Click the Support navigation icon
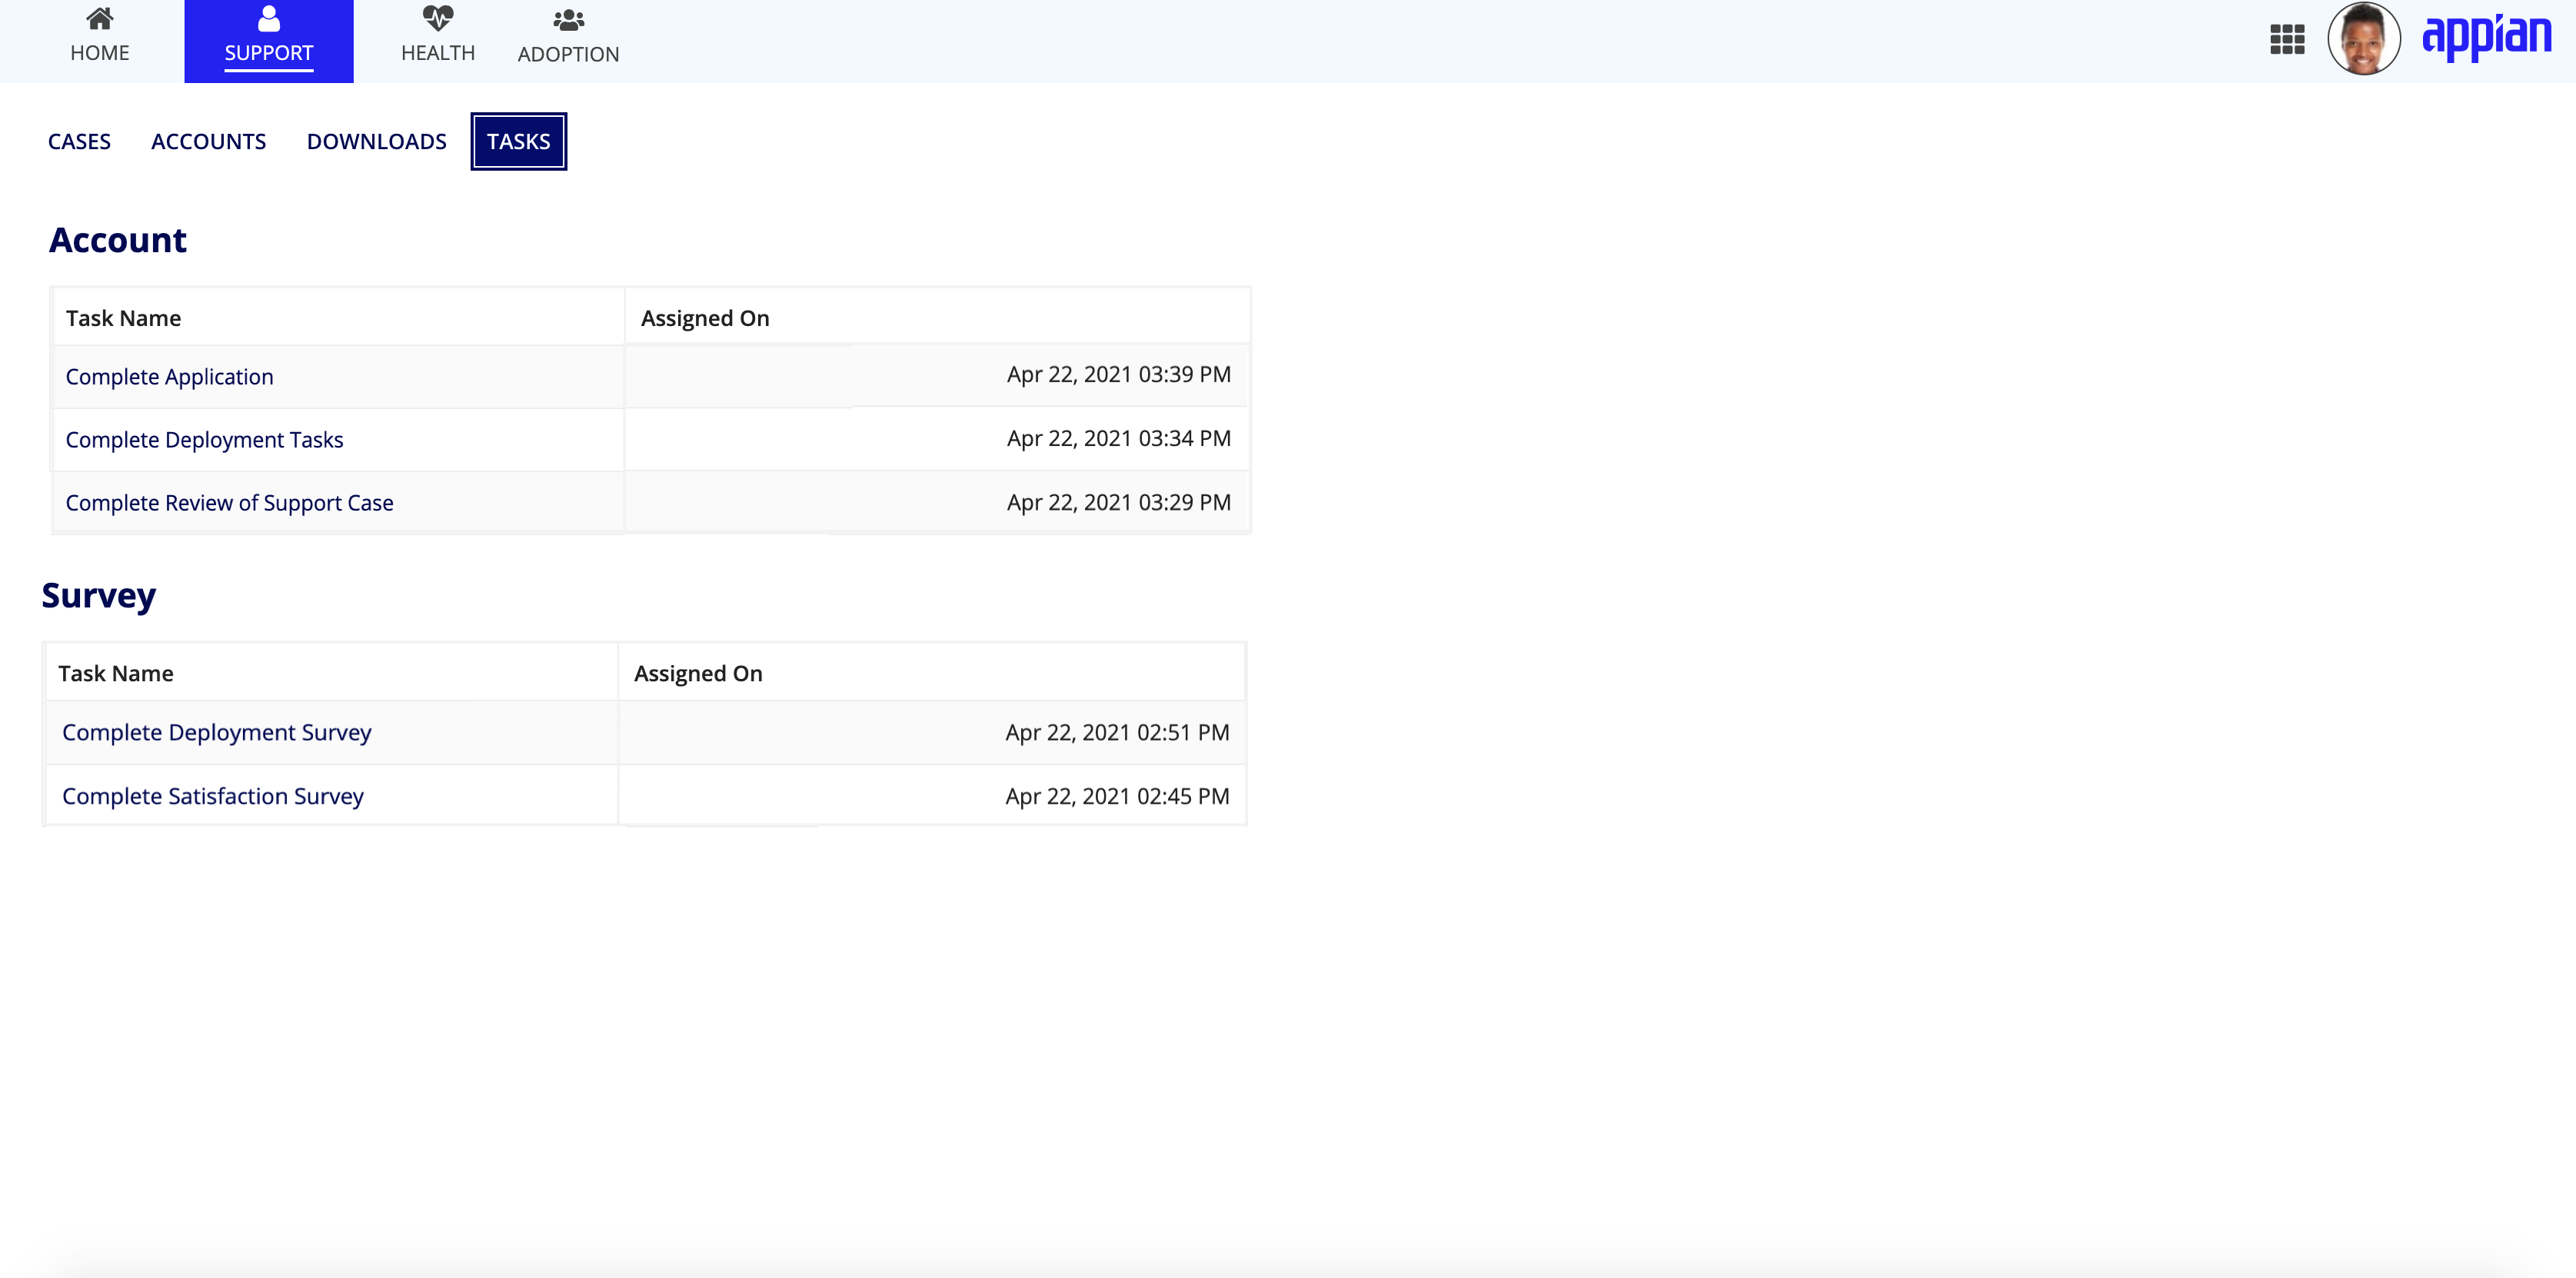 (x=269, y=18)
